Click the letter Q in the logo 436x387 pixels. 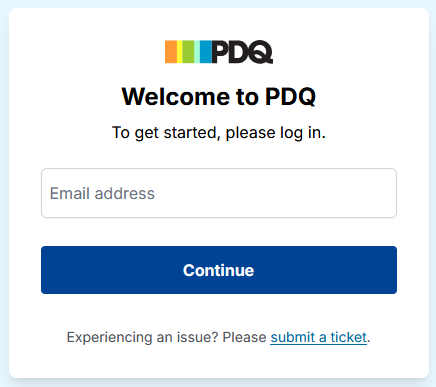261,52
